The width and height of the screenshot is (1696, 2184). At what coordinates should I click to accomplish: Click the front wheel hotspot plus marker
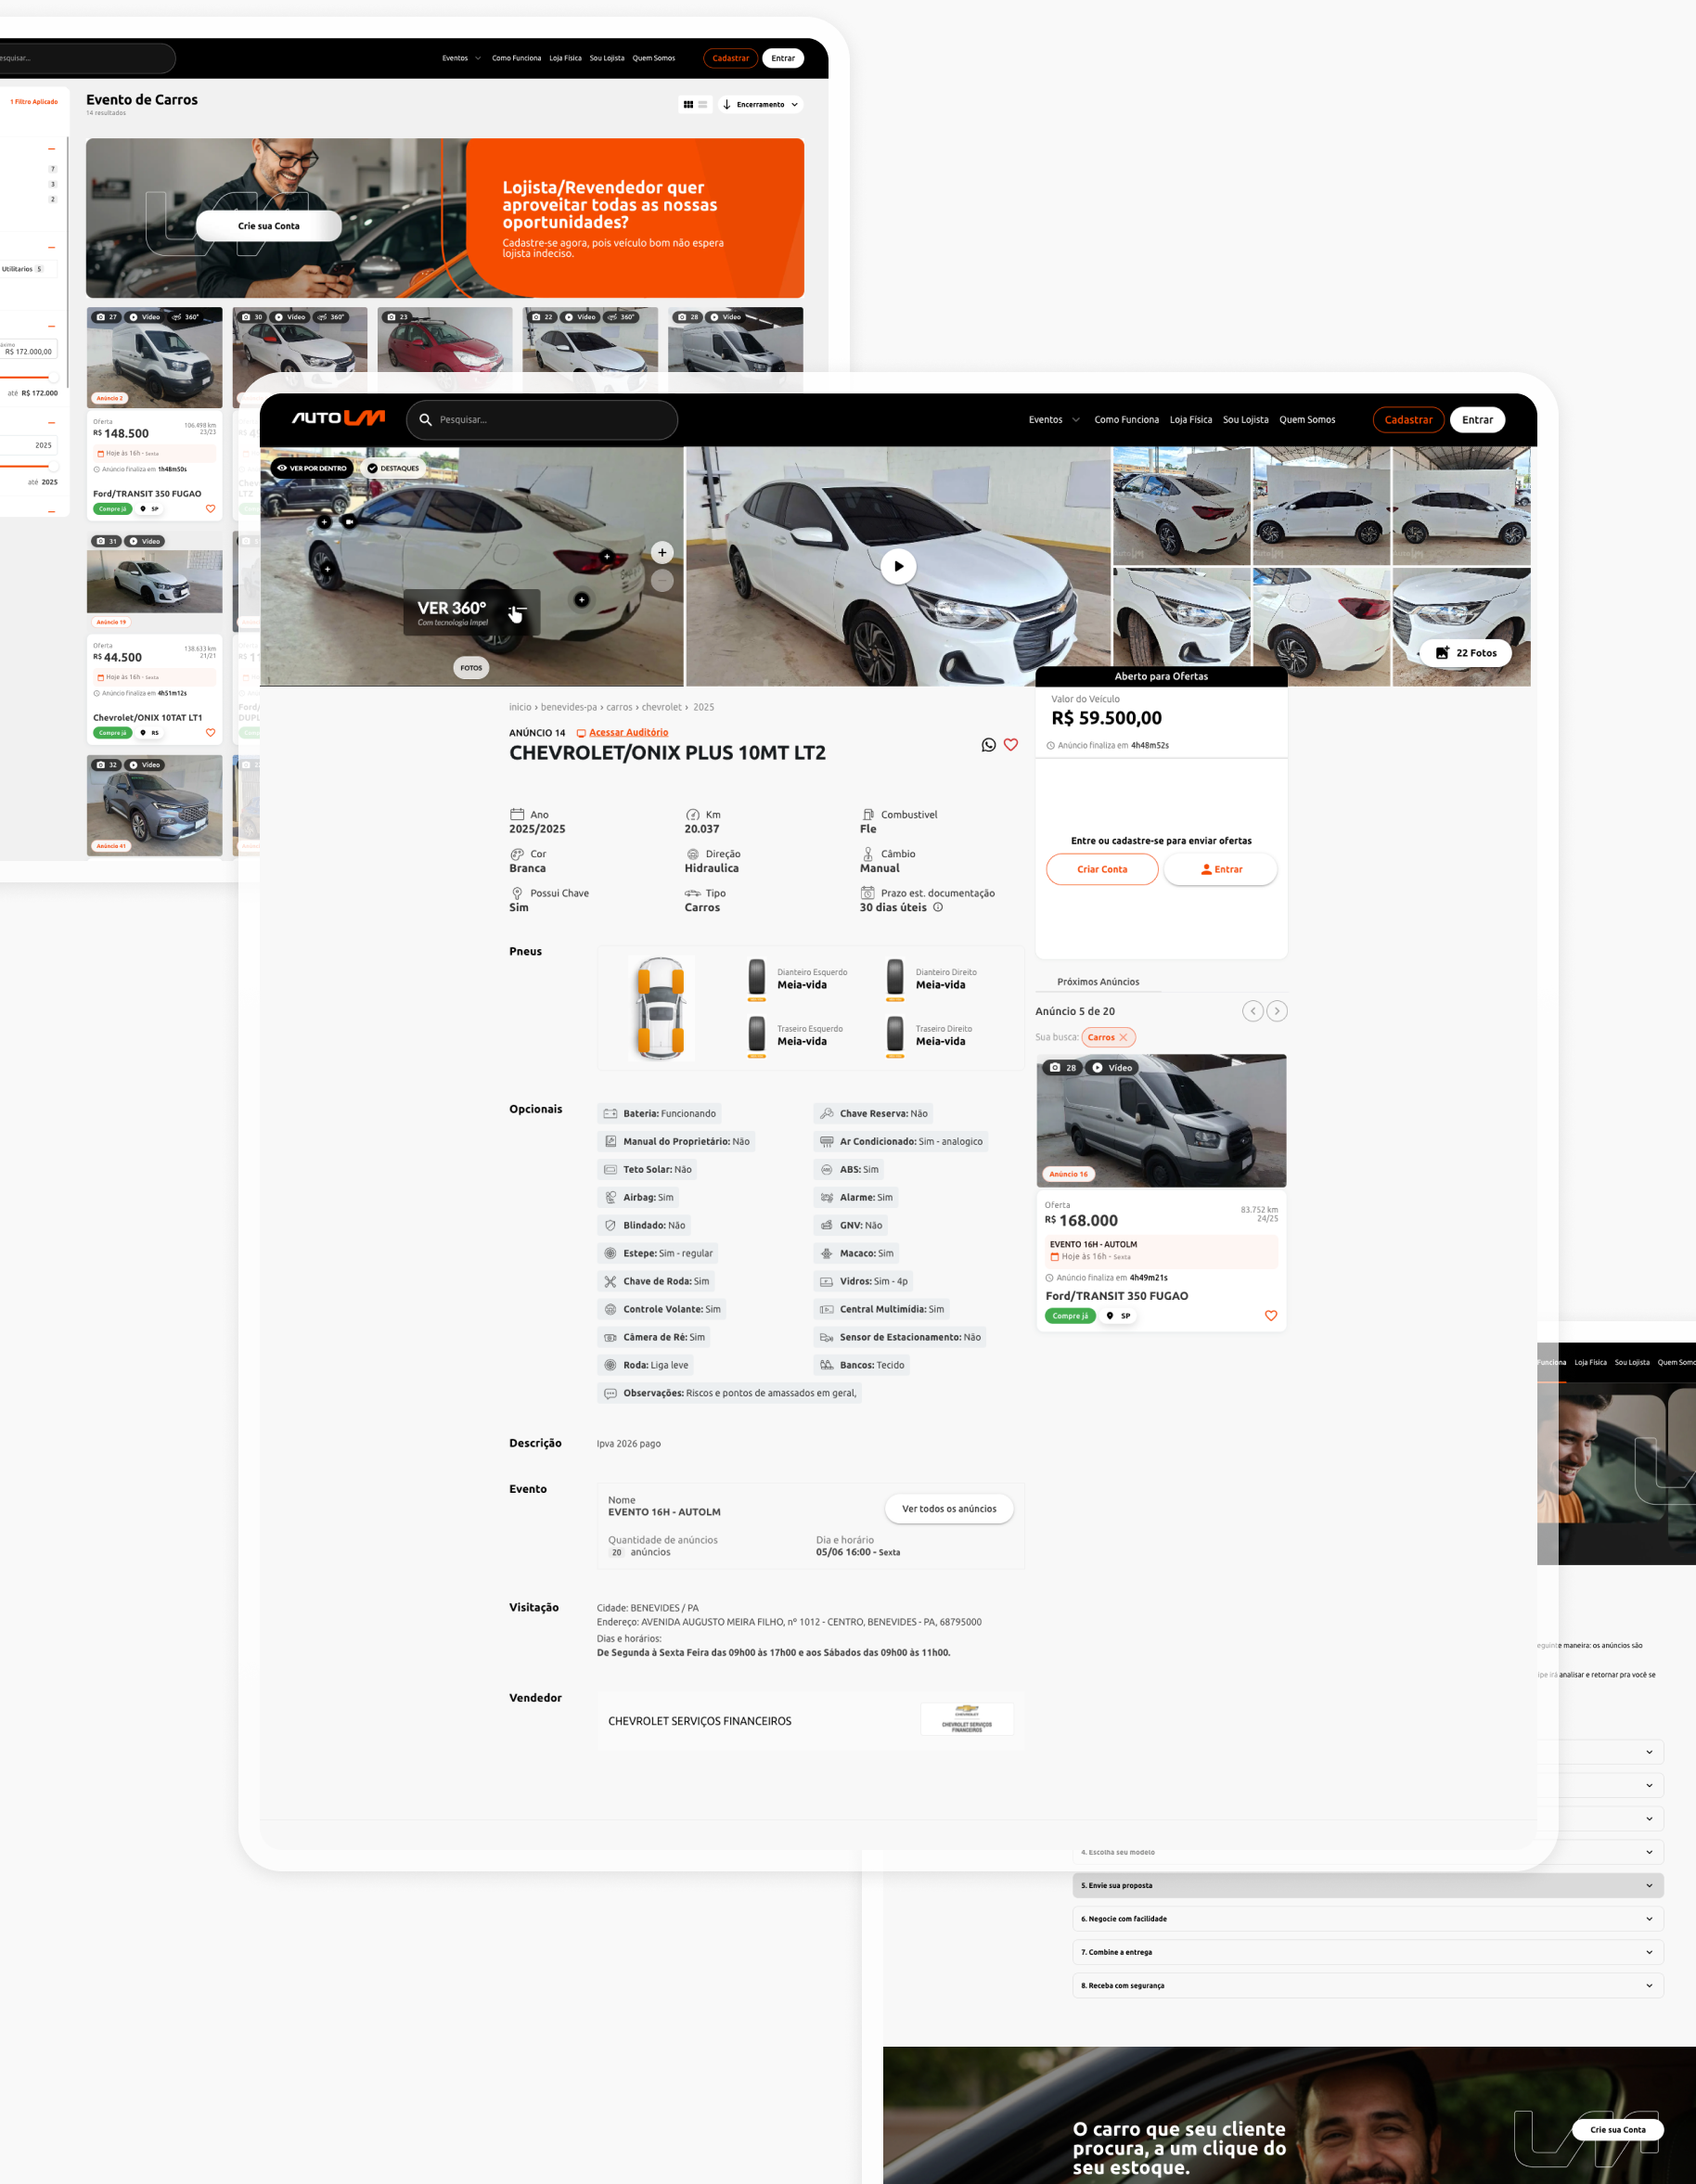[327, 569]
